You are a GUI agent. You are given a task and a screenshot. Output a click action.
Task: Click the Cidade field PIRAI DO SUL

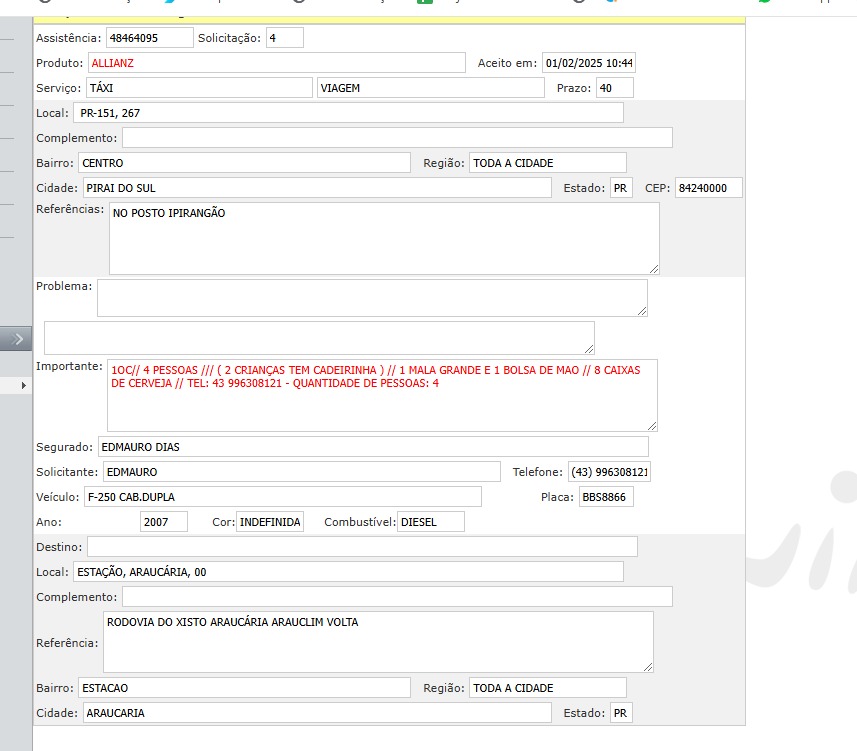pyautogui.click(x=317, y=188)
